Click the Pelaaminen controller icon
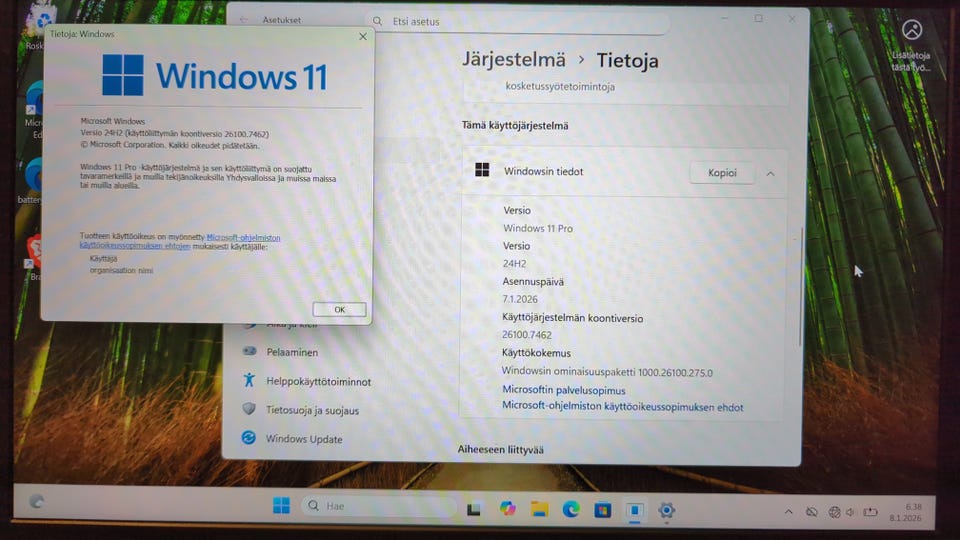Screen dimensions: 960x540 [249, 351]
